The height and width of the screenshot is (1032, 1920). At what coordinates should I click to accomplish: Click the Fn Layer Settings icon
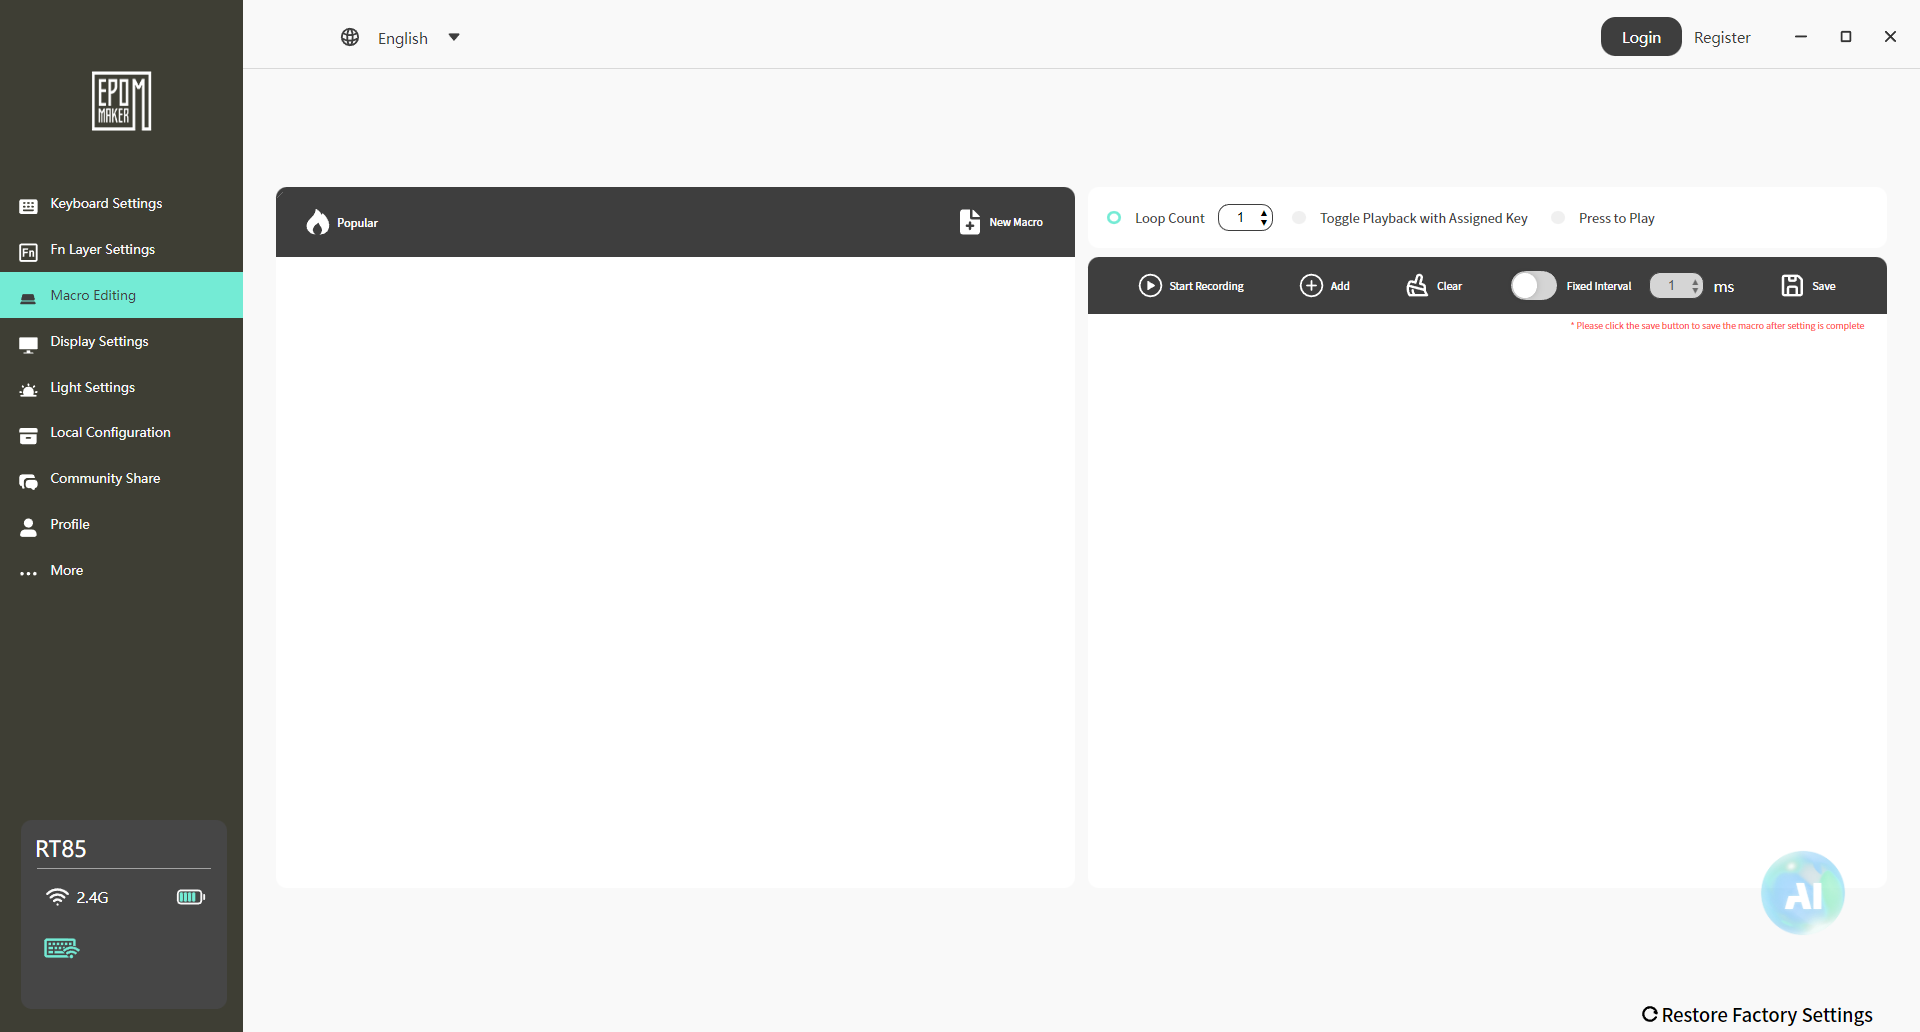(x=29, y=251)
